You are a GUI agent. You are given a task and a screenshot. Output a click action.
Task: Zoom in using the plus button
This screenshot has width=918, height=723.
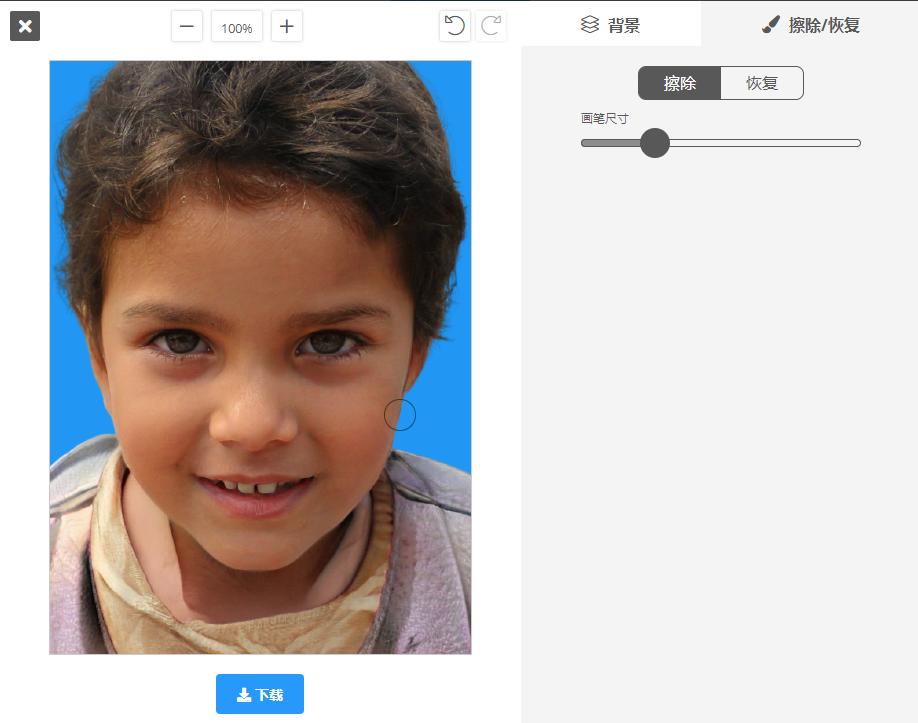(x=287, y=26)
